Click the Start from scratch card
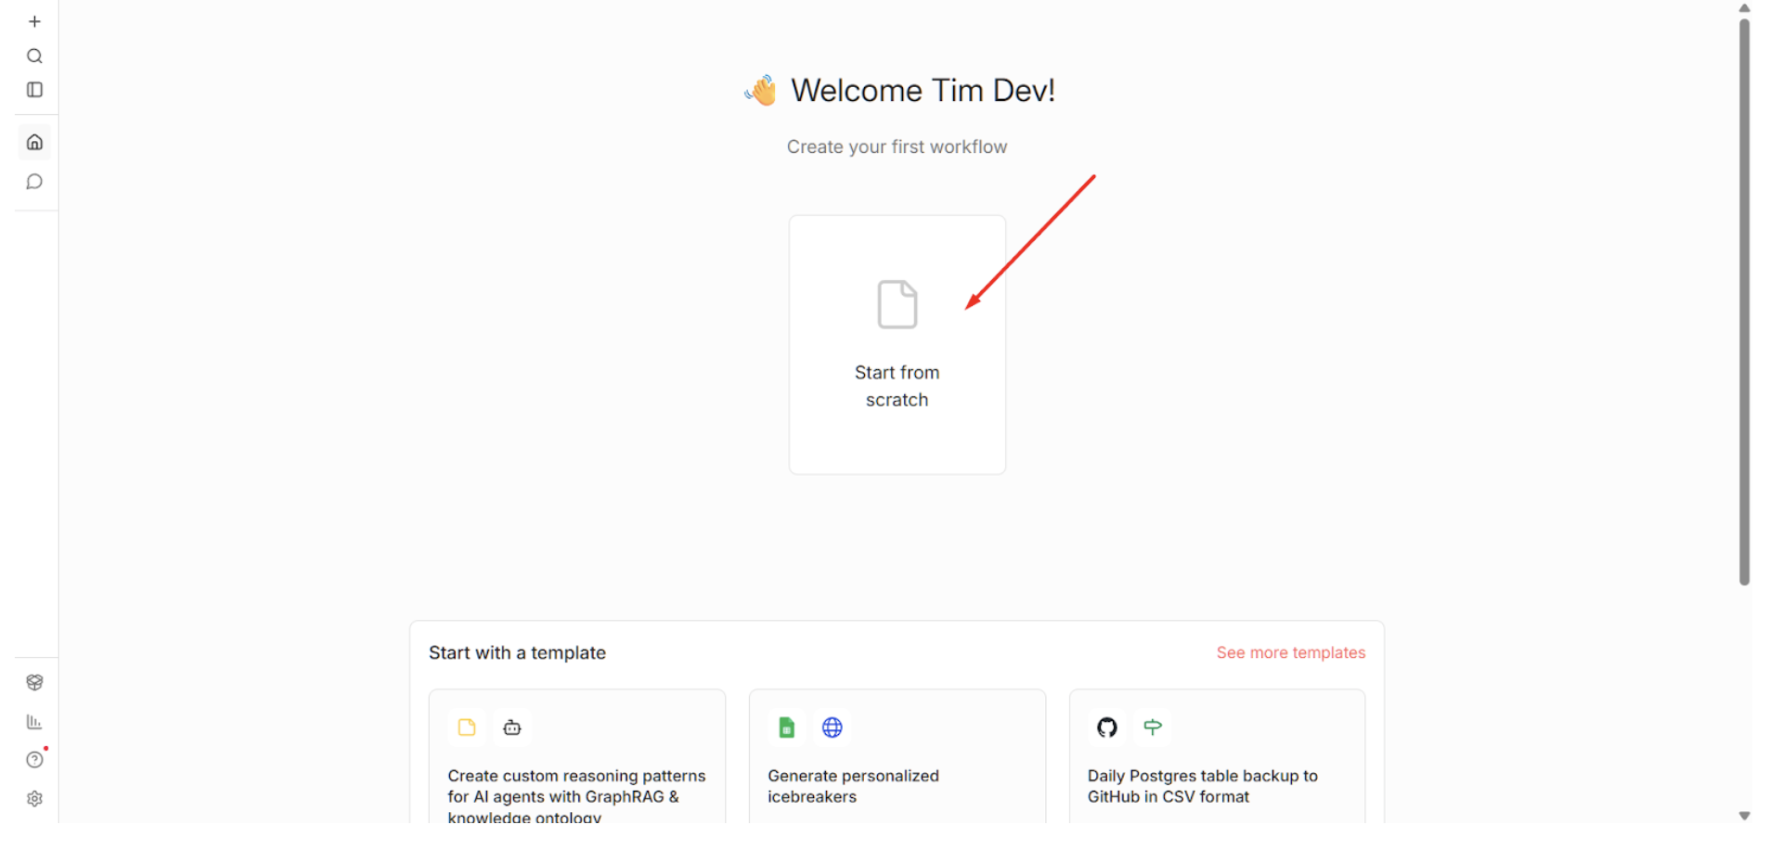This screenshot has height=852, width=1770. 897,345
